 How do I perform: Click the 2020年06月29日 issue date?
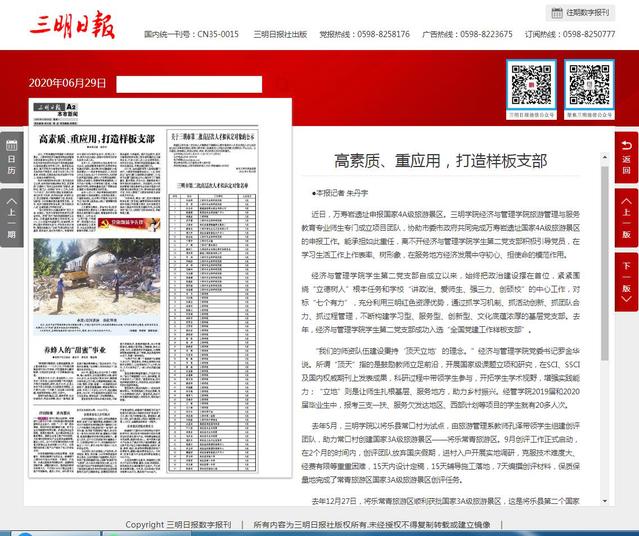coord(67,83)
